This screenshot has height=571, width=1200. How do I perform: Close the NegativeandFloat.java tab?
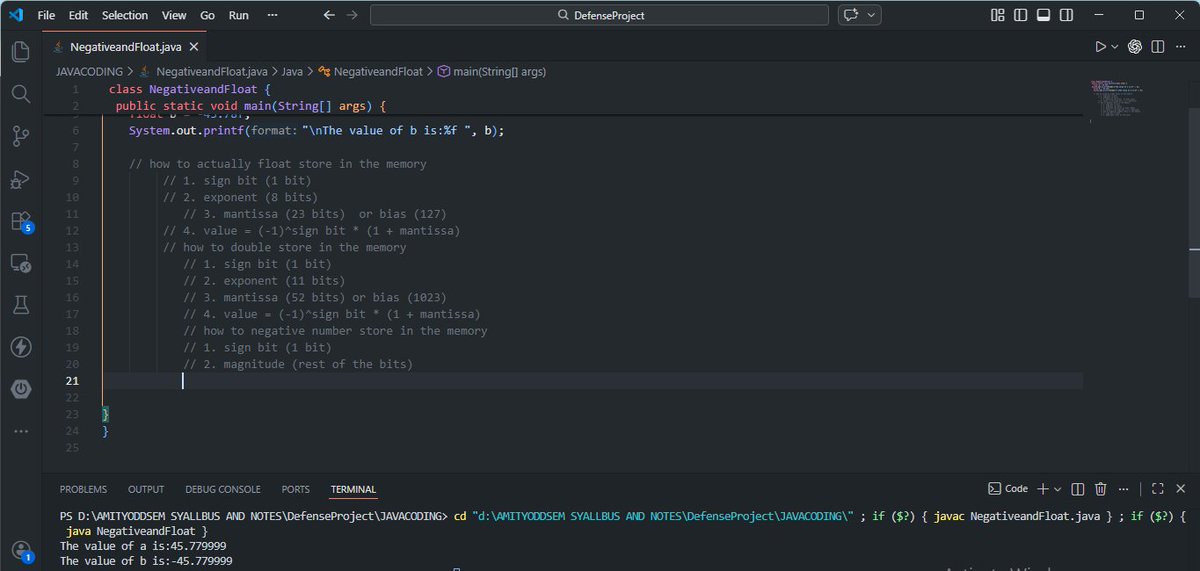coord(193,47)
